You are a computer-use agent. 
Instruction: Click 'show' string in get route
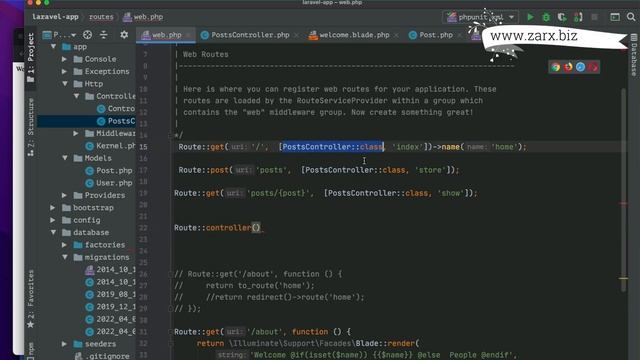tap(451, 193)
